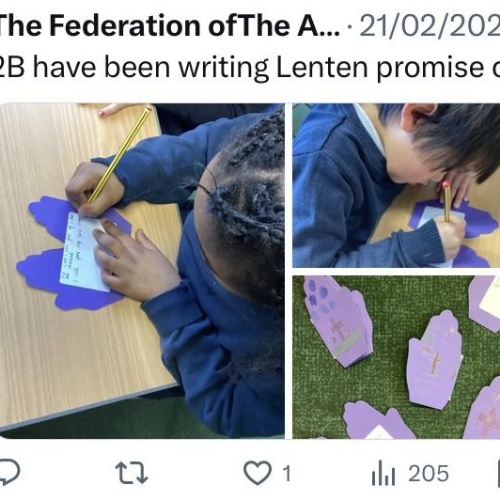Open the reply speech bubble icon

click(9, 472)
